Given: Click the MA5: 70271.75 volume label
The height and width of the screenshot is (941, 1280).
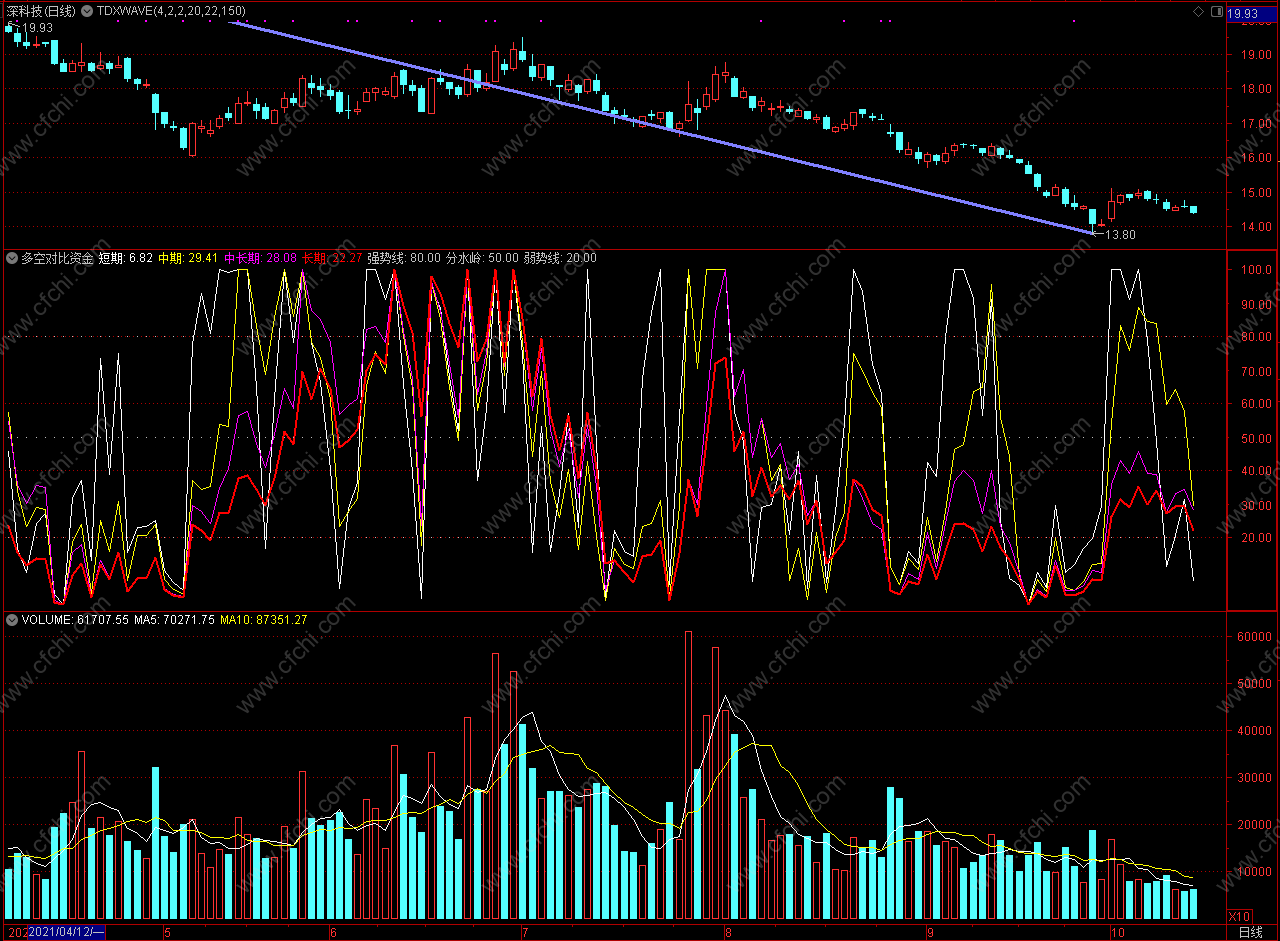Looking at the screenshot, I should coord(173,620).
